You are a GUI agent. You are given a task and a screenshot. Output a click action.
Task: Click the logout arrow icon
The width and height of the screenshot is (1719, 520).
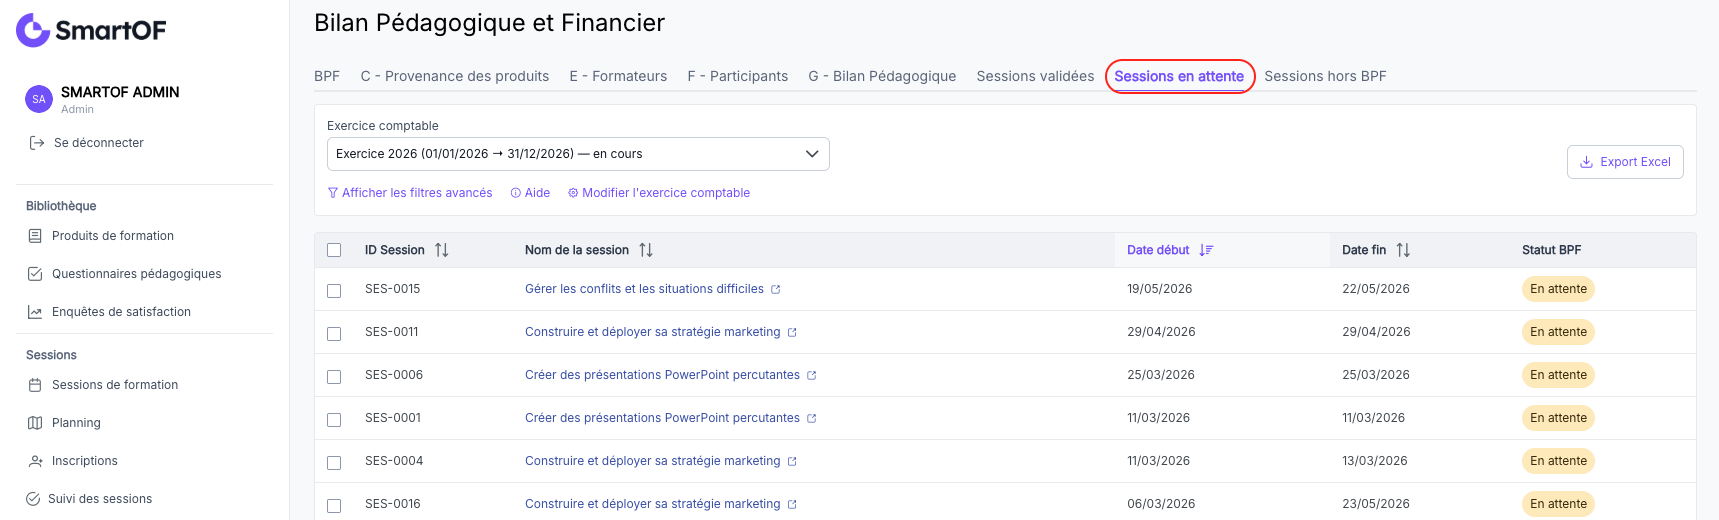(37, 143)
